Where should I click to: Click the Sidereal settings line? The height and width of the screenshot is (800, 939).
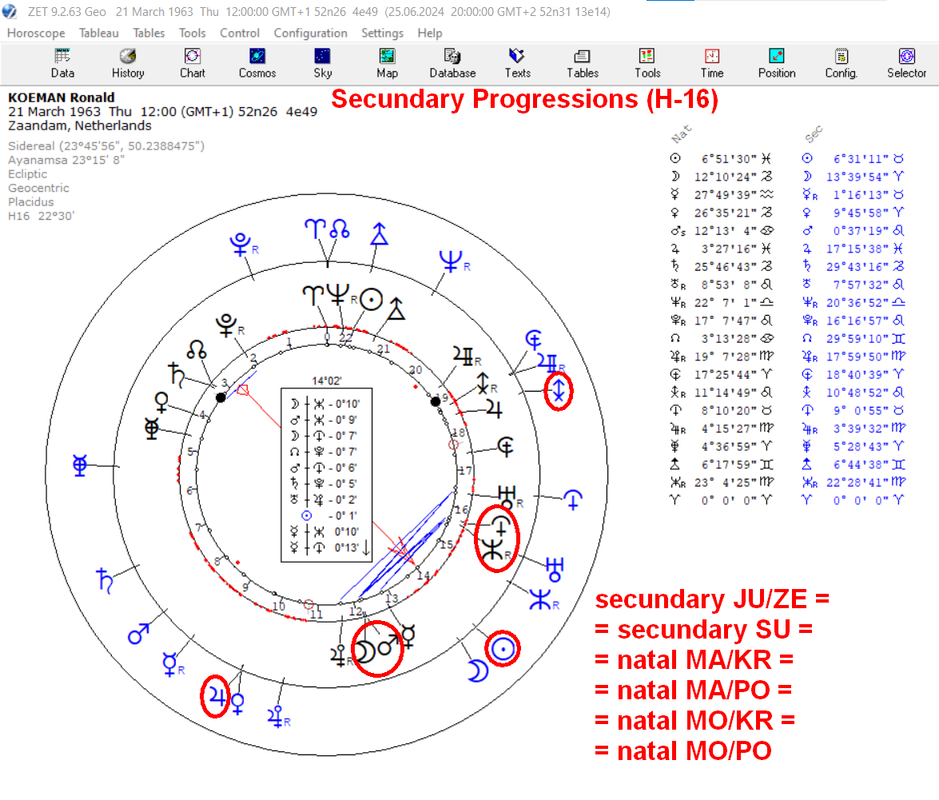[106, 146]
